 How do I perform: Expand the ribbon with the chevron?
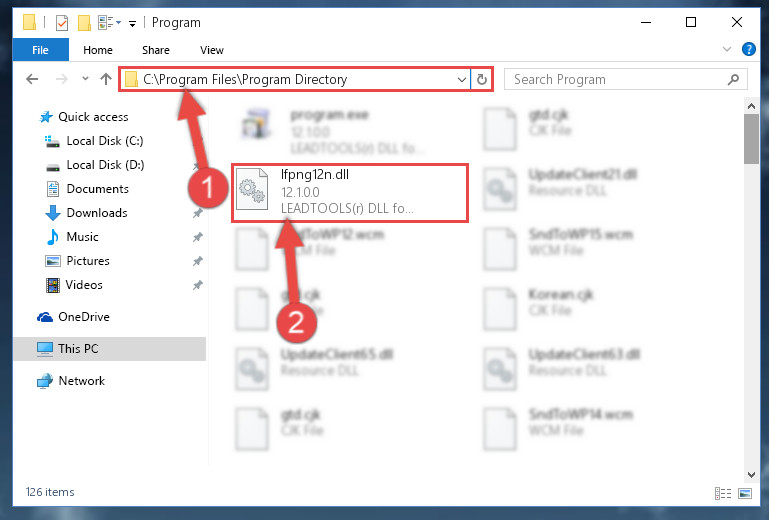pyautogui.click(x=727, y=49)
